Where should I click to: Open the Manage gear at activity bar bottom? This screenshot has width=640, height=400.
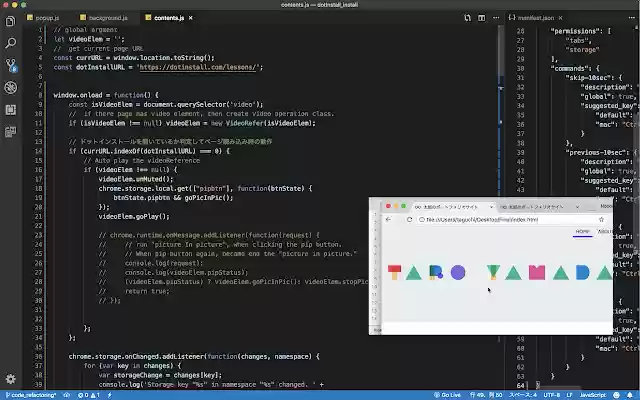(11, 379)
